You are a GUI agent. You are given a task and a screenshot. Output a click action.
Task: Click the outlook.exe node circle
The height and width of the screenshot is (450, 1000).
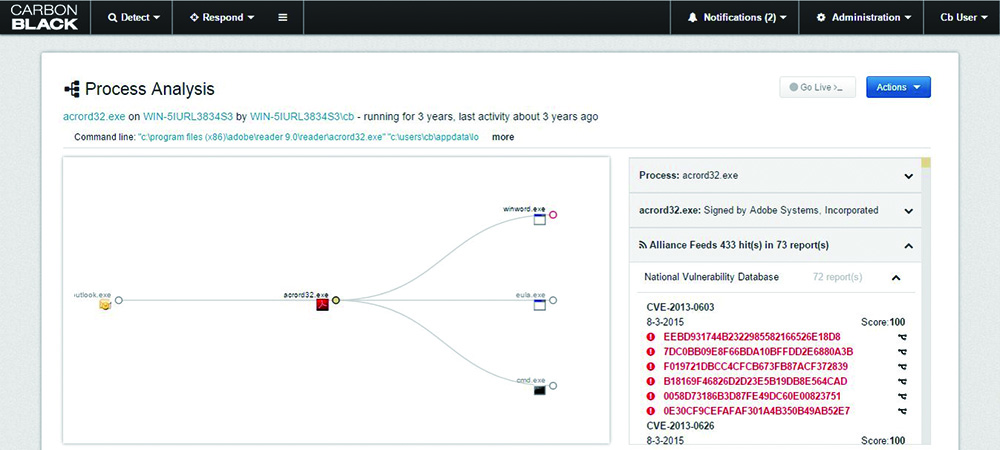[x=119, y=300]
